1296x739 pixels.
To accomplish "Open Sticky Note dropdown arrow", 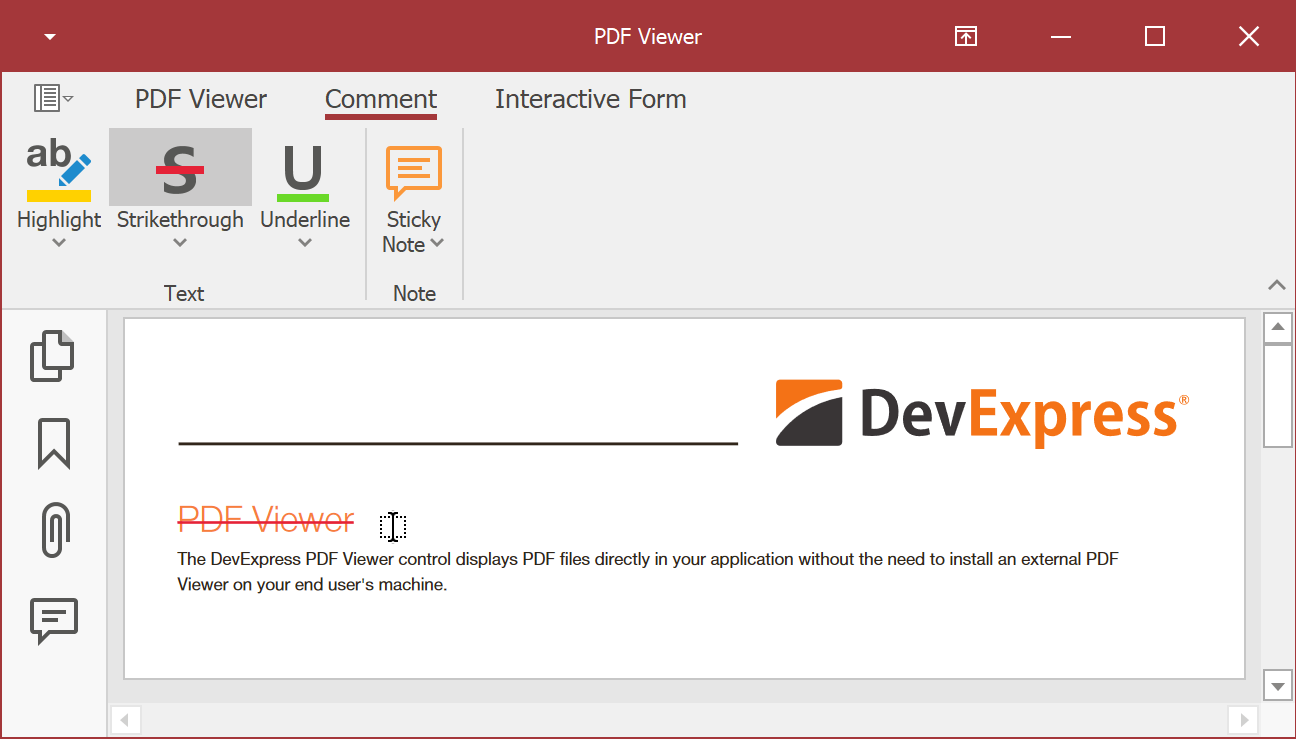I will pyautogui.click(x=437, y=244).
